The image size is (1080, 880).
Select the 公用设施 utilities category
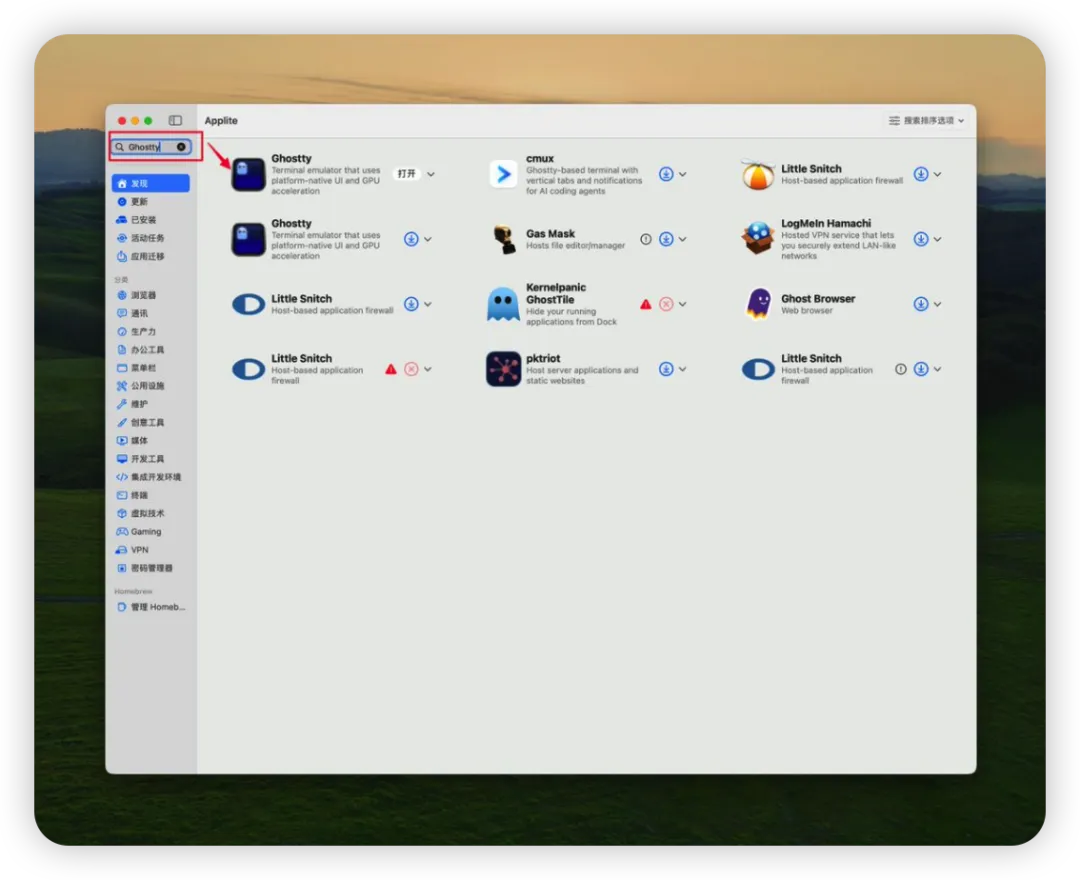[x=151, y=386]
